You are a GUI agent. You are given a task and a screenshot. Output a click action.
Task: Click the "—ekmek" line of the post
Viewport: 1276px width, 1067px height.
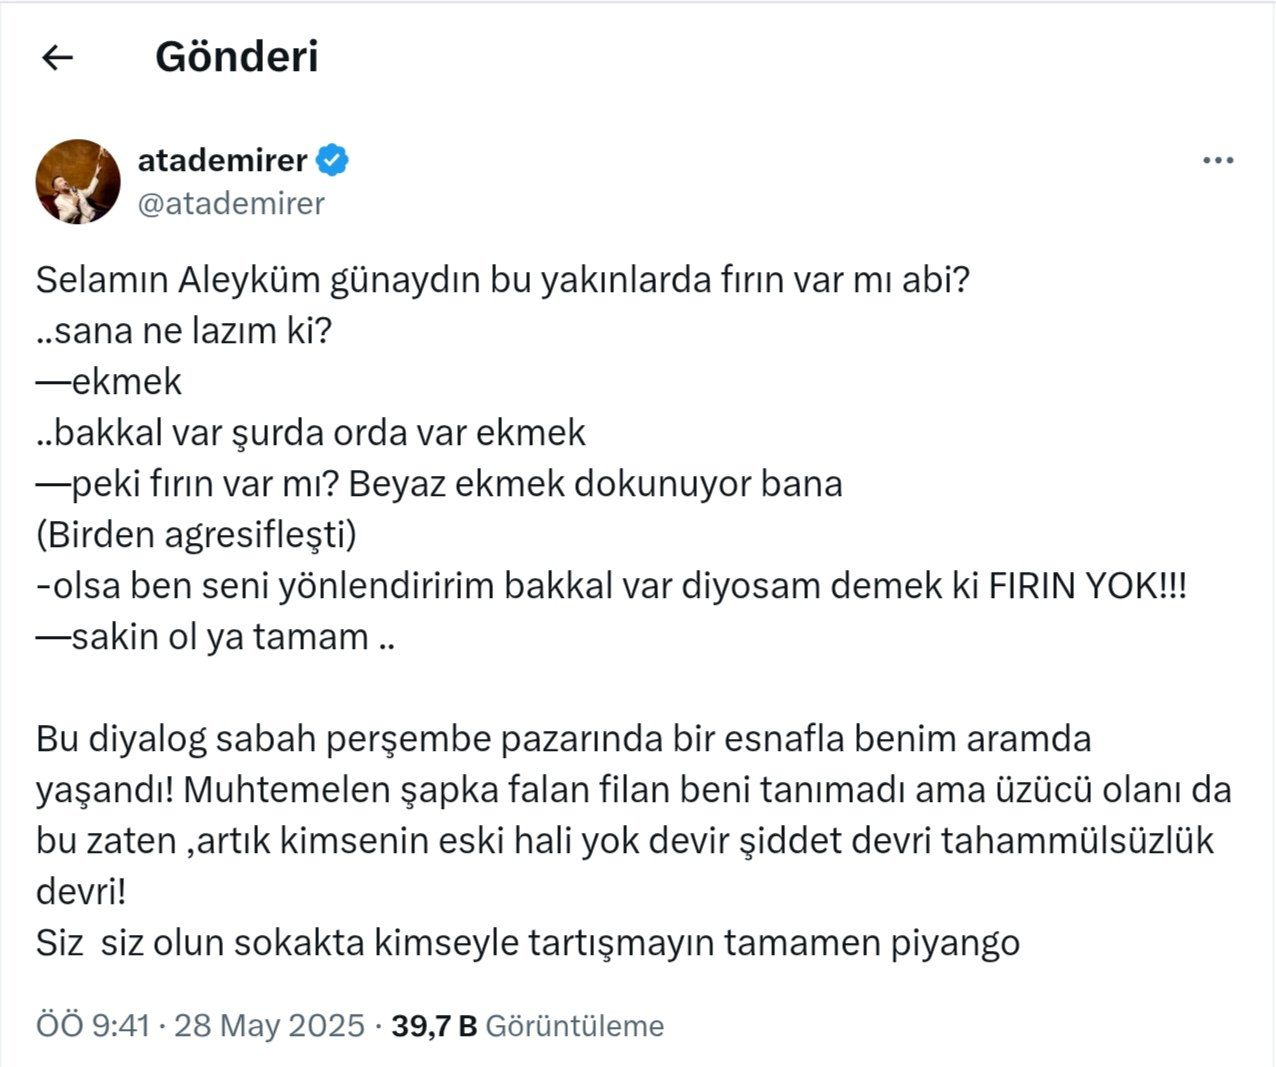[109, 382]
